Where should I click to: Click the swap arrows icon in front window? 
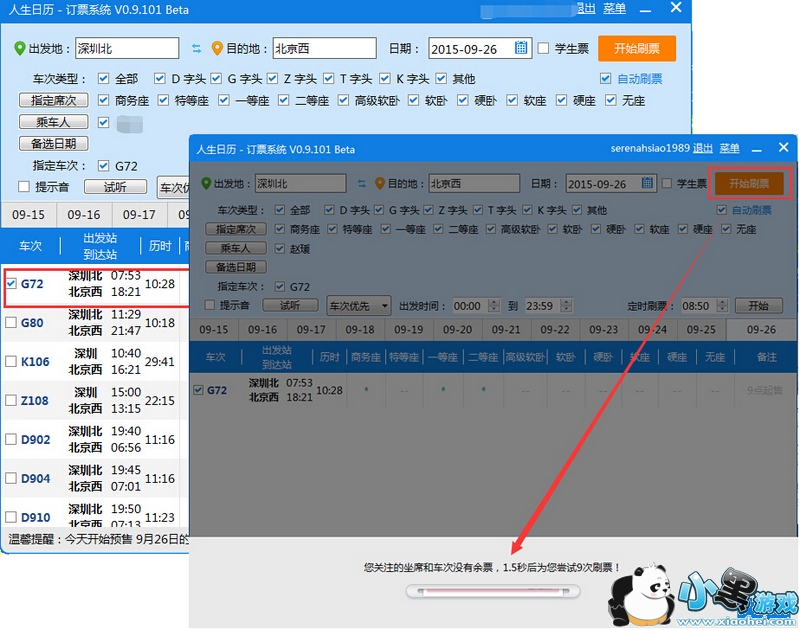361,184
